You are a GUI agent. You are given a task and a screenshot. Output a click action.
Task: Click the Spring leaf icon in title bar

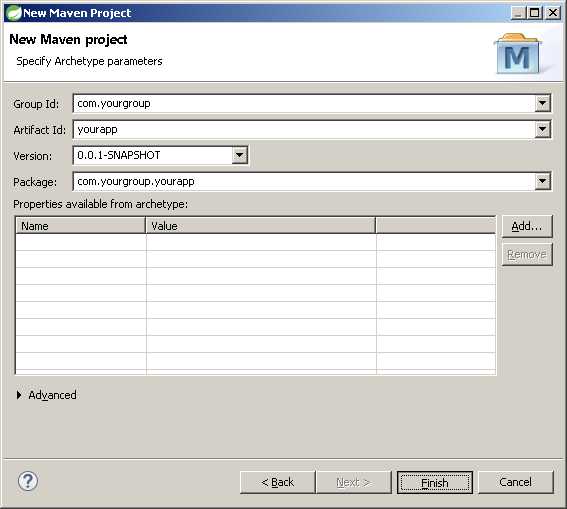pos(13,13)
